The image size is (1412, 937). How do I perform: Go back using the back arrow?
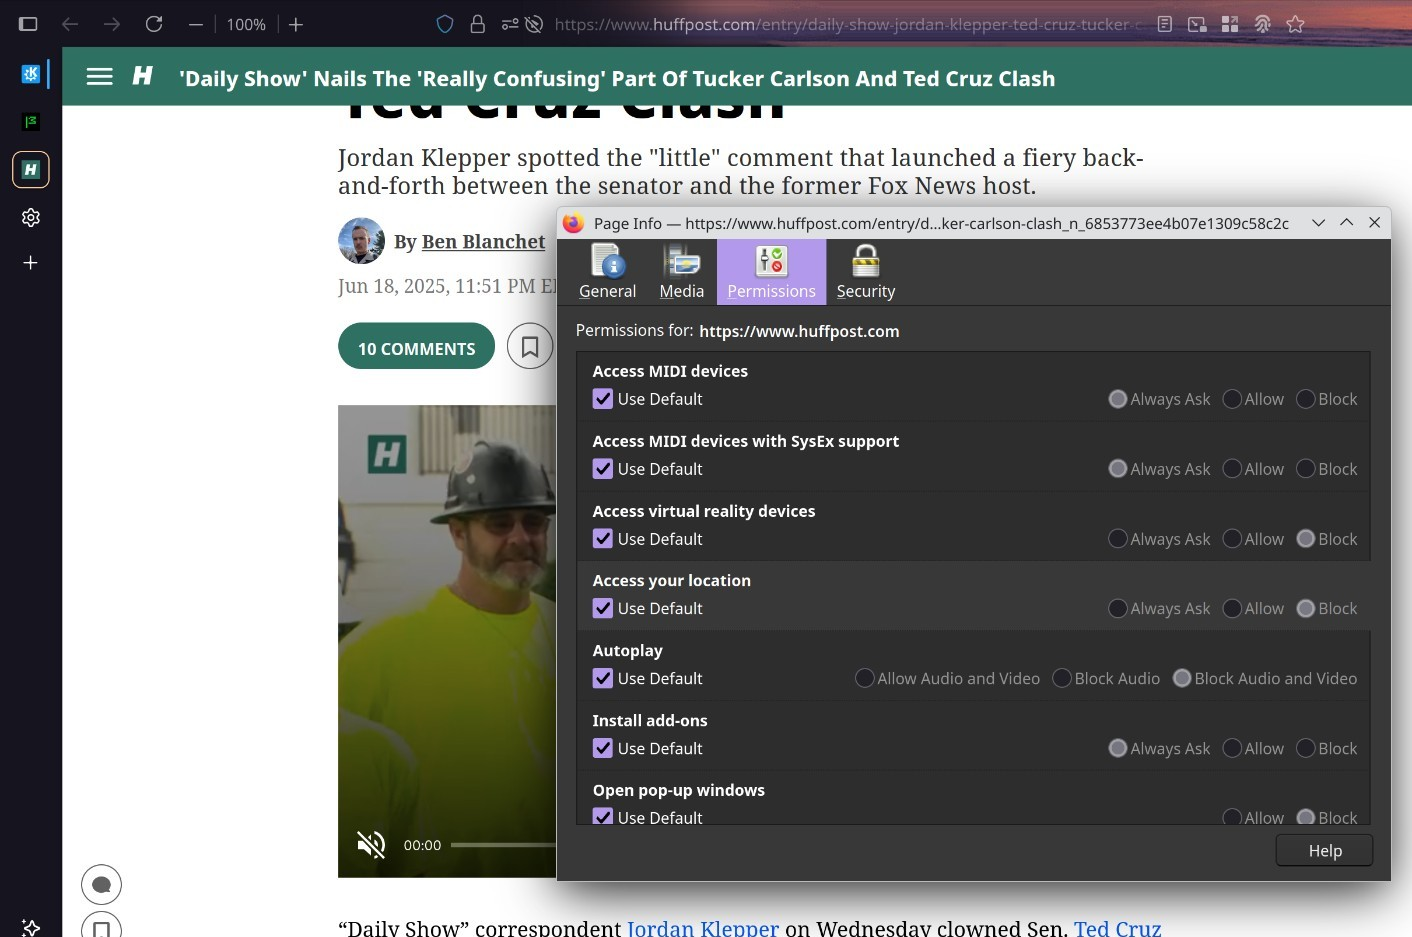[70, 24]
